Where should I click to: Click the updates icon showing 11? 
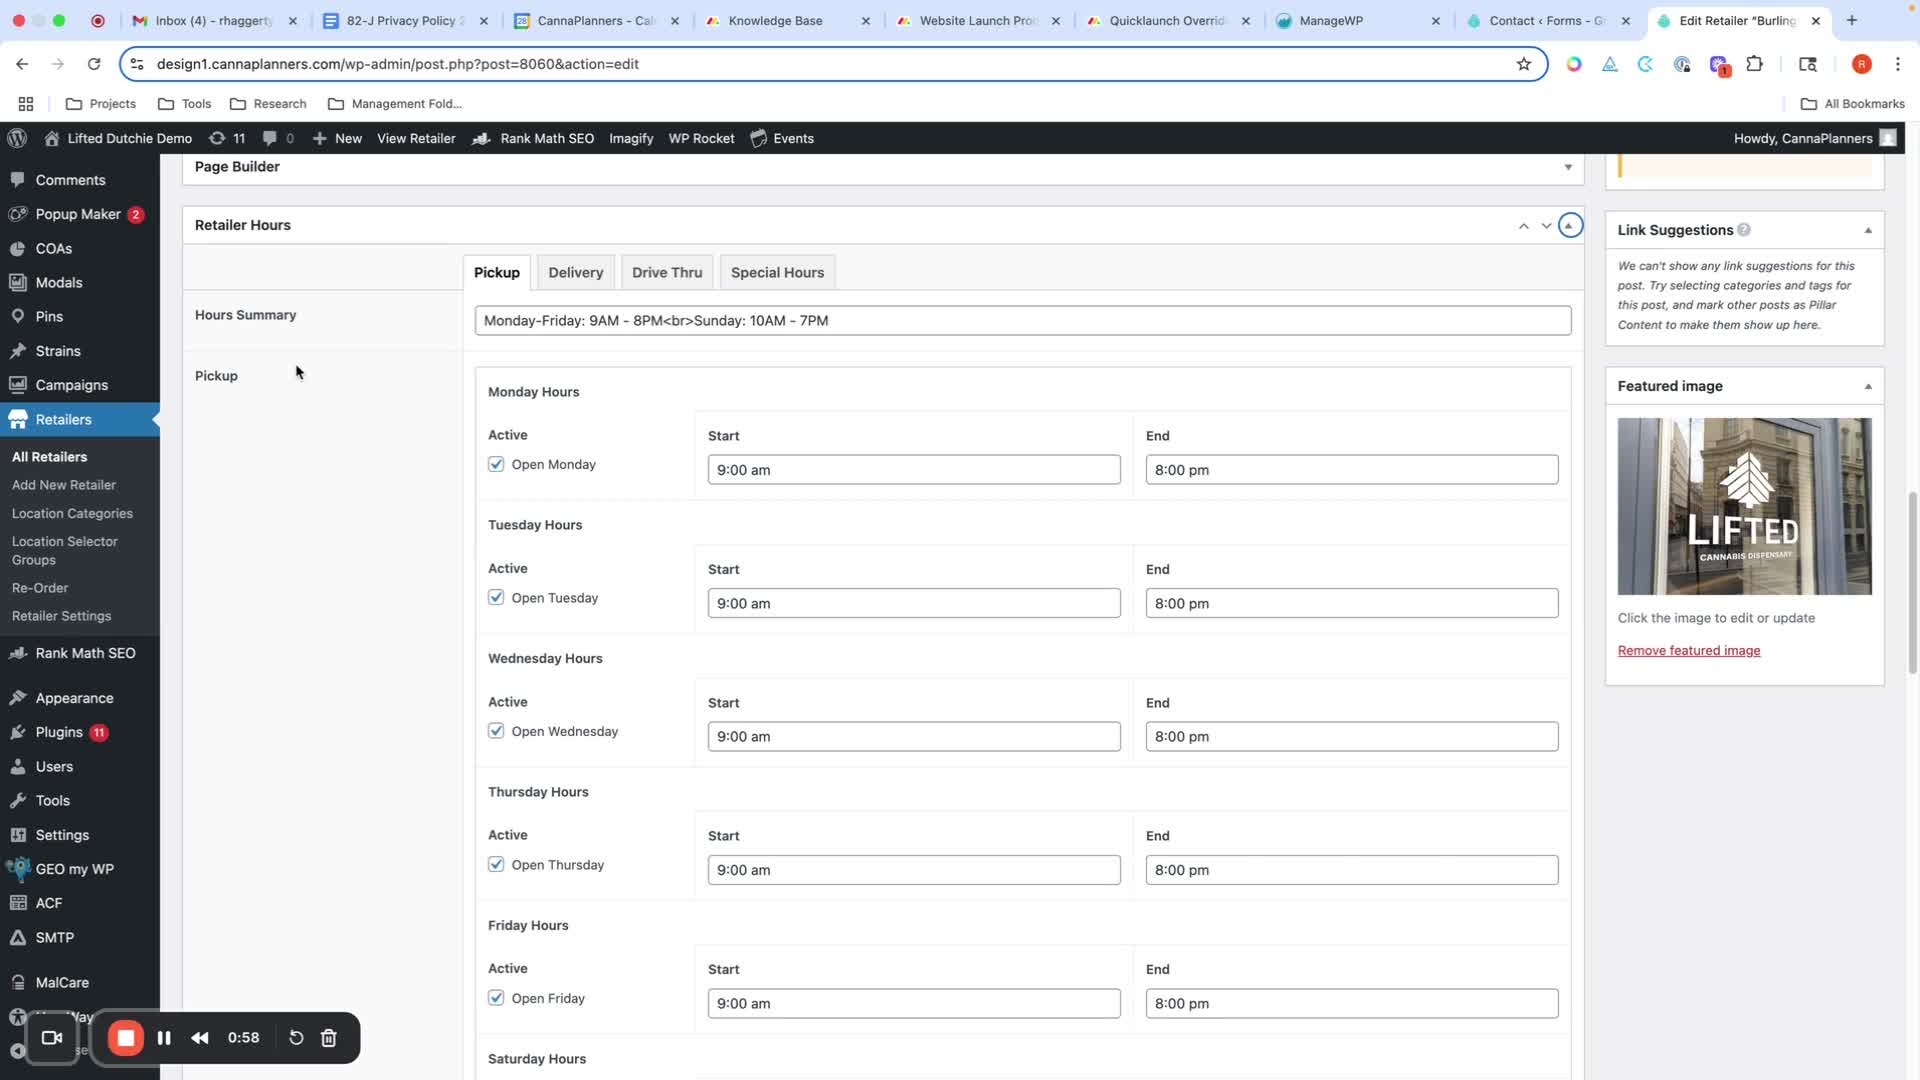[x=227, y=138]
